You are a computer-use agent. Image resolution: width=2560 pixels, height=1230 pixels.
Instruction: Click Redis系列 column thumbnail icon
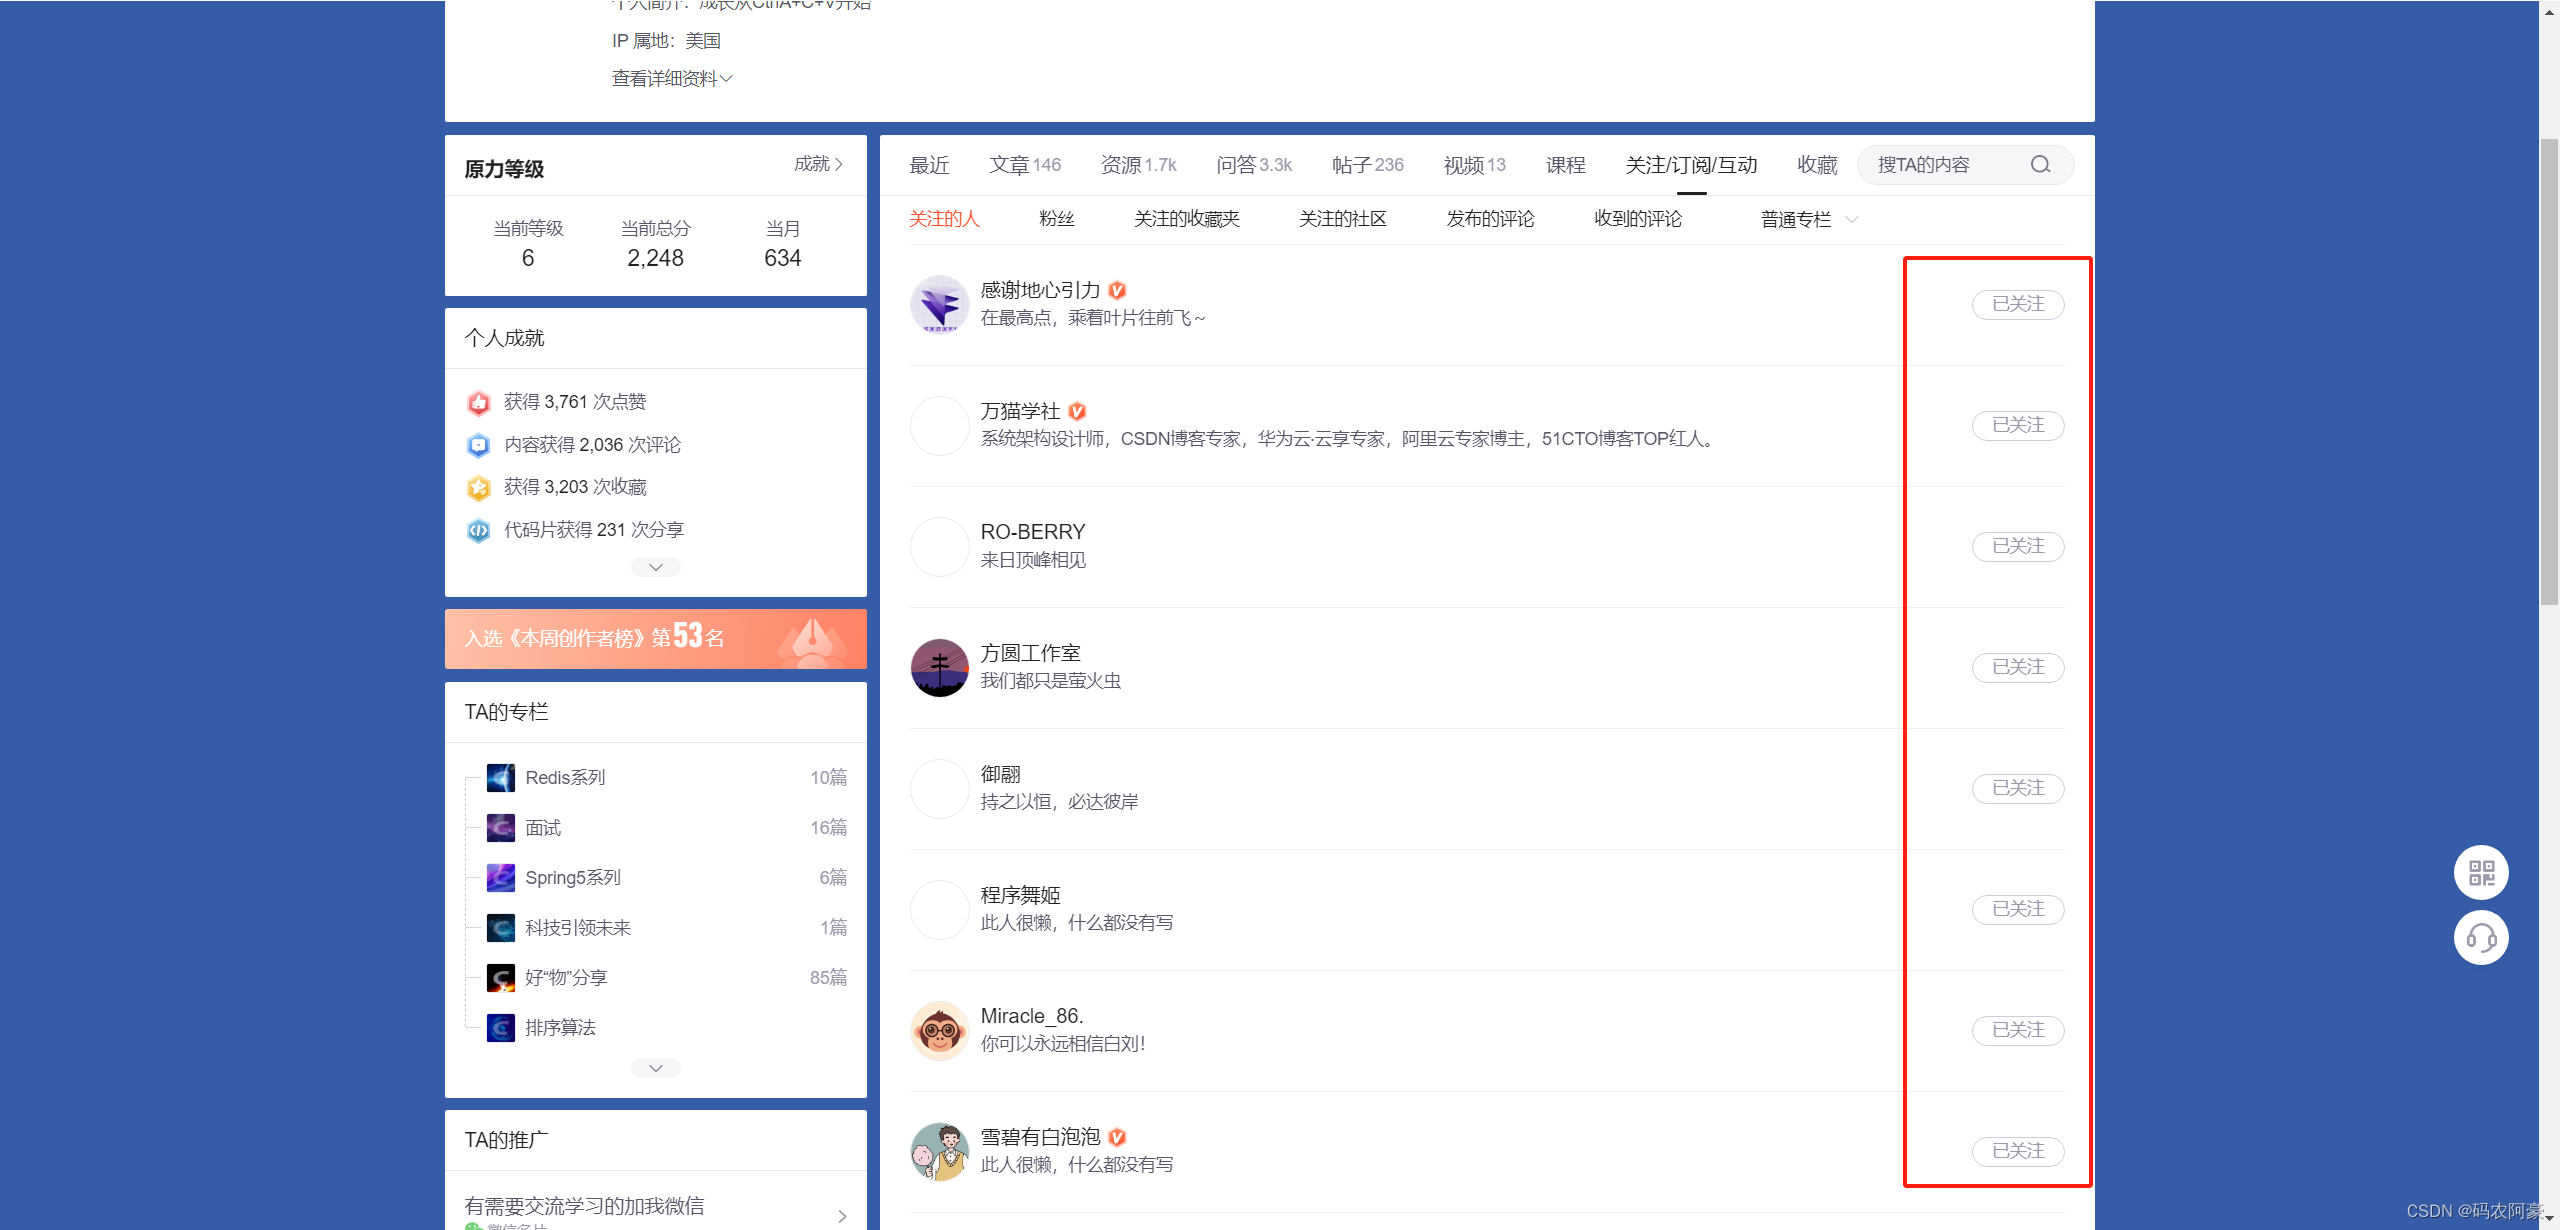point(500,778)
